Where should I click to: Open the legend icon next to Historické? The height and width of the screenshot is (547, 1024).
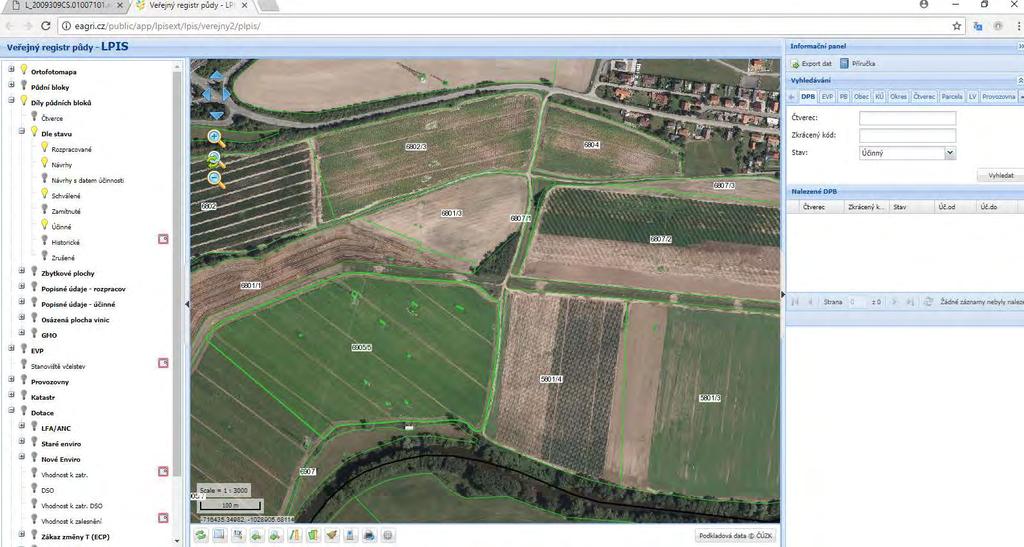(x=163, y=240)
